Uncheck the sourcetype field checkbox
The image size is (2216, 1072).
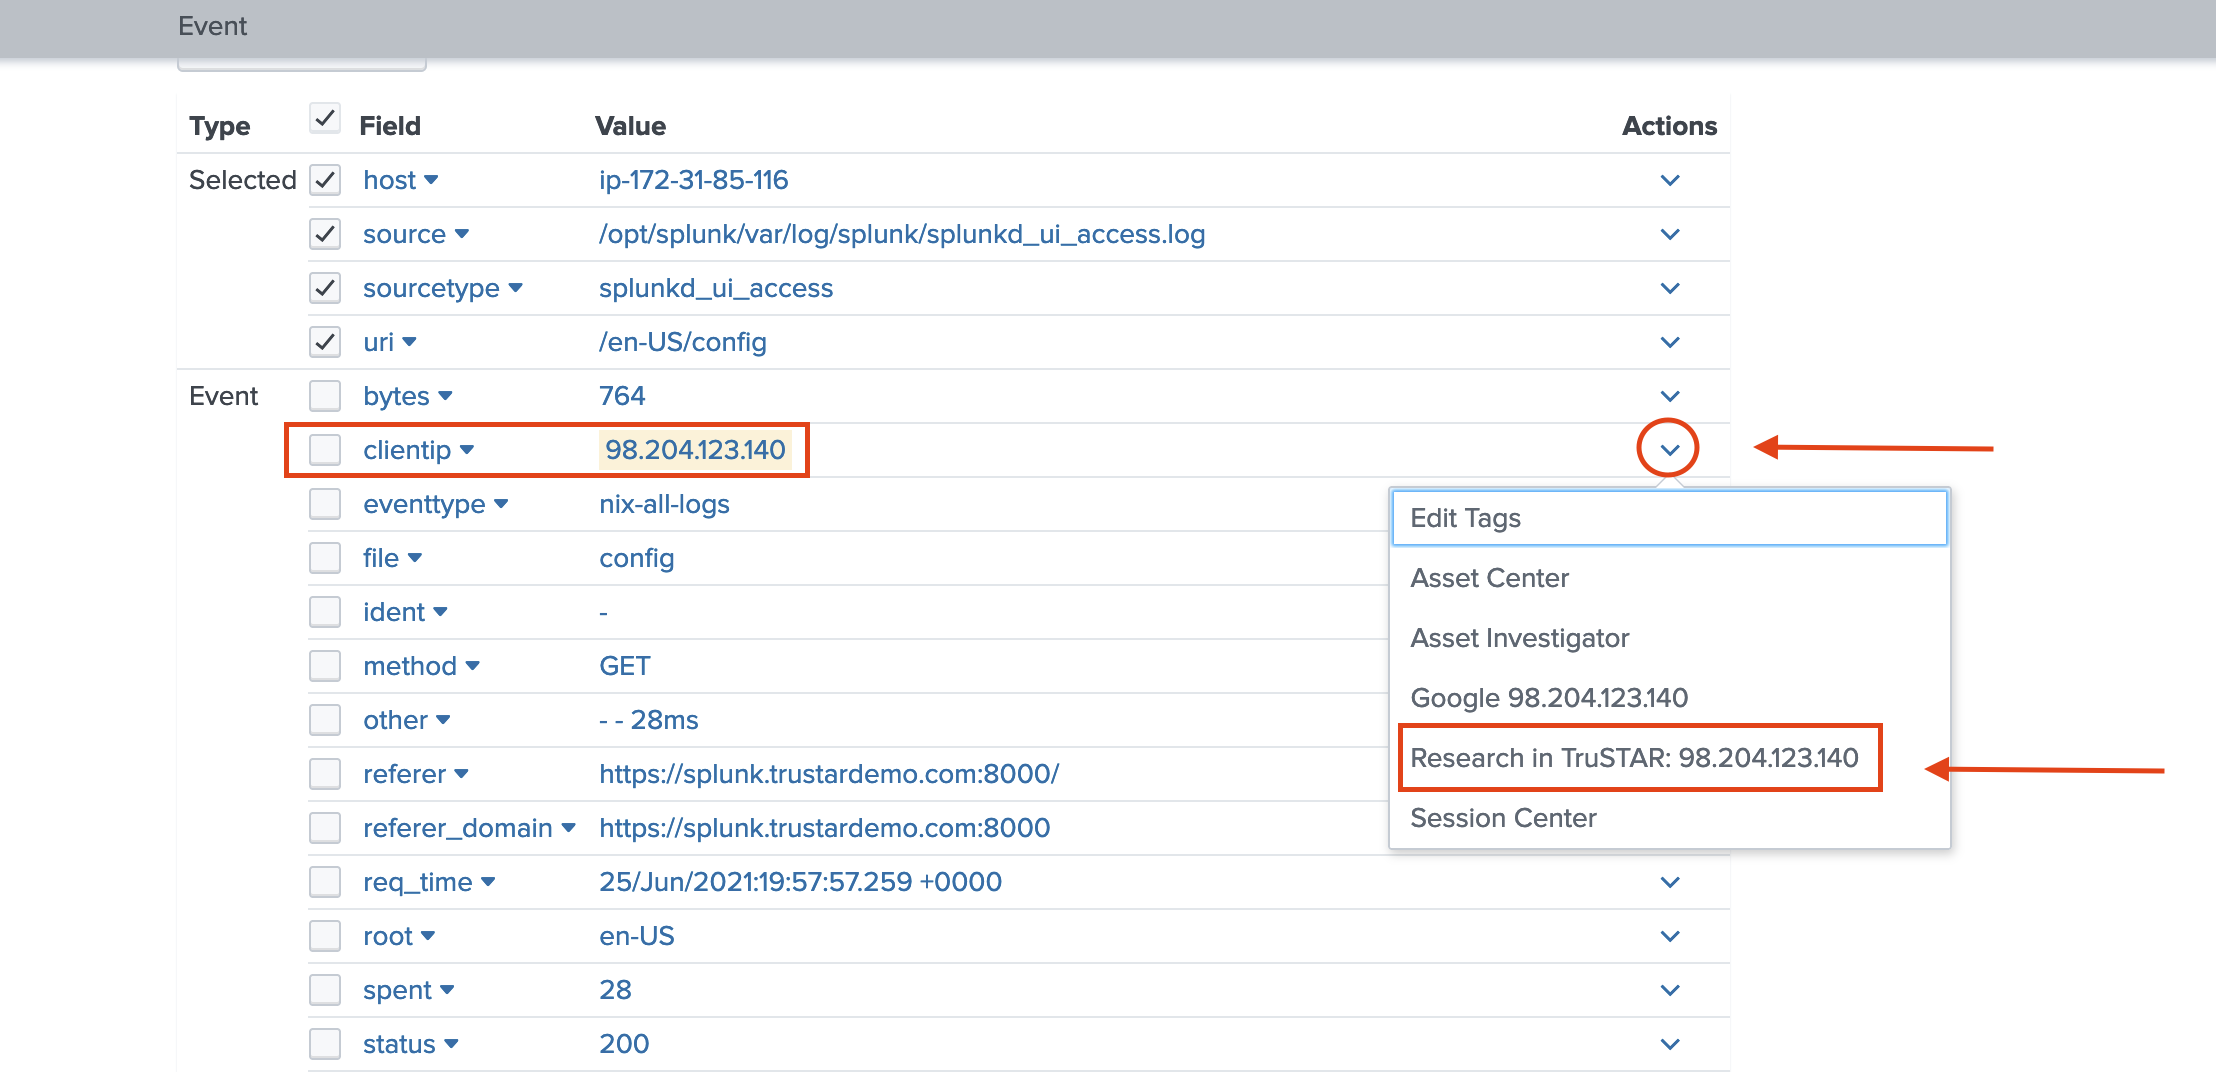tap(325, 288)
